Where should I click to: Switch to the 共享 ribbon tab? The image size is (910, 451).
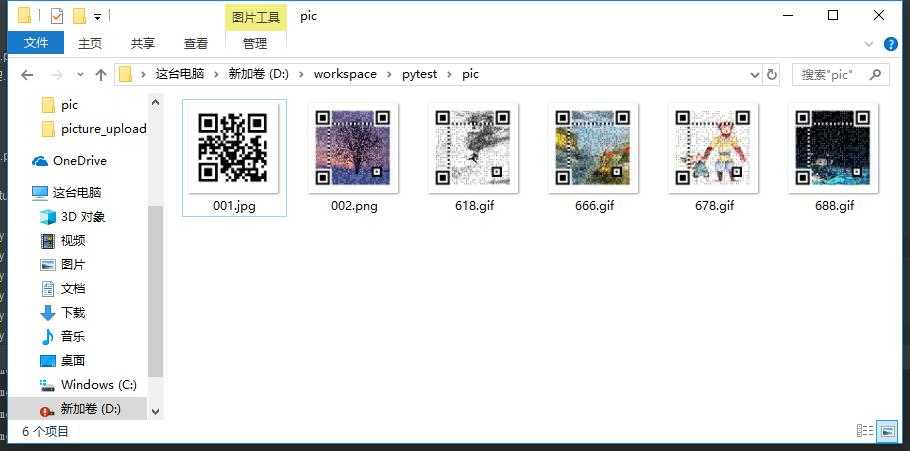coord(143,43)
